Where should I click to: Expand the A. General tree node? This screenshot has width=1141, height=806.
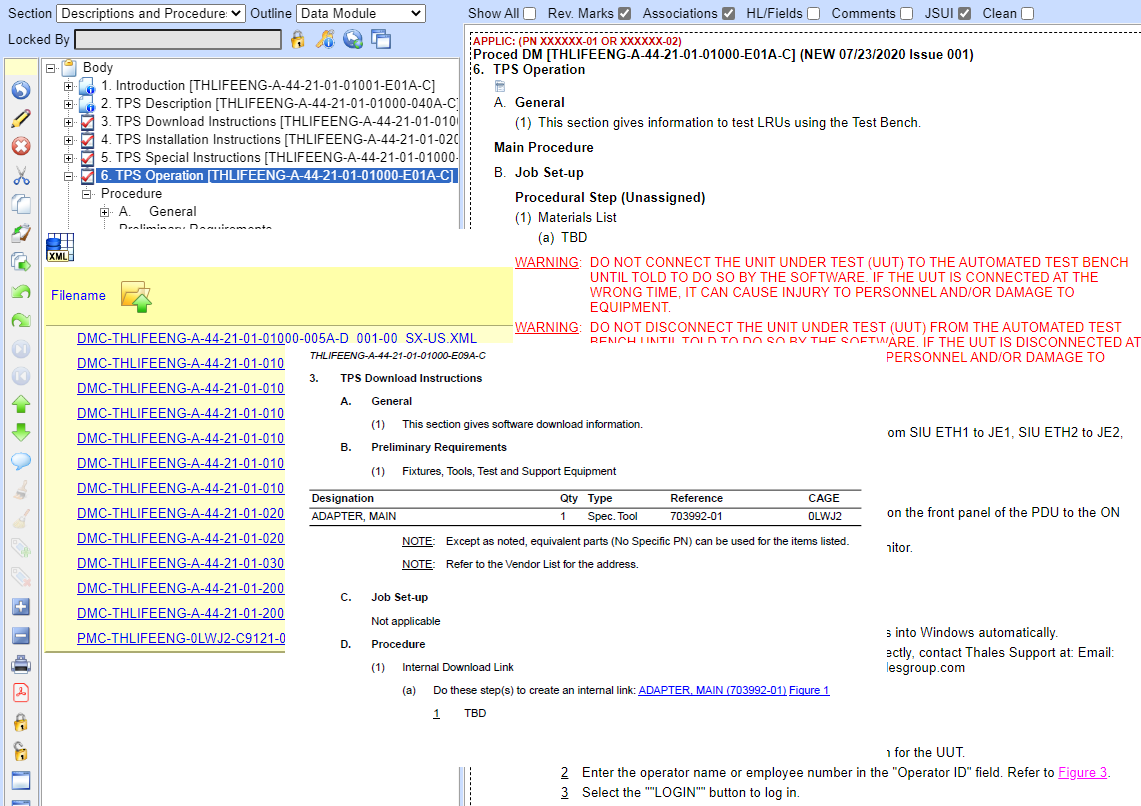[x=105, y=212]
